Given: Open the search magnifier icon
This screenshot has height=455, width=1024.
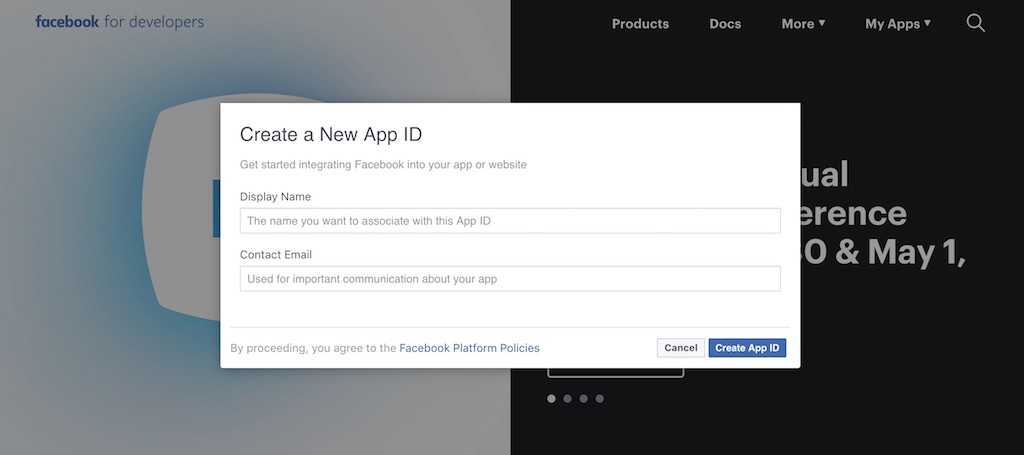Looking at the screenshot, I should coord(975,24).
